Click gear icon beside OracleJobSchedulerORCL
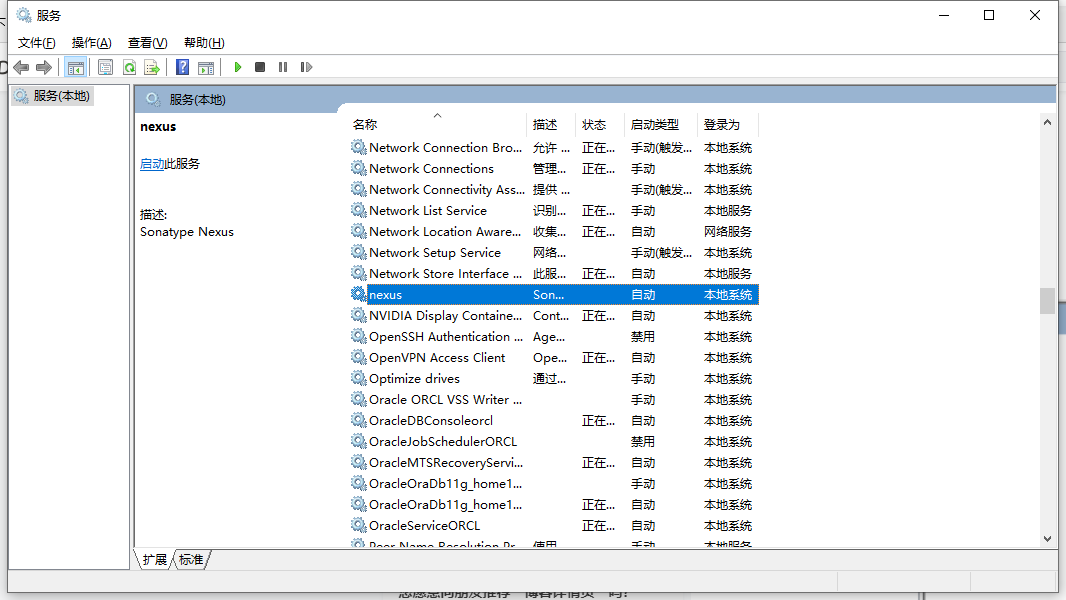1066x600 pixels. (358, 442)
